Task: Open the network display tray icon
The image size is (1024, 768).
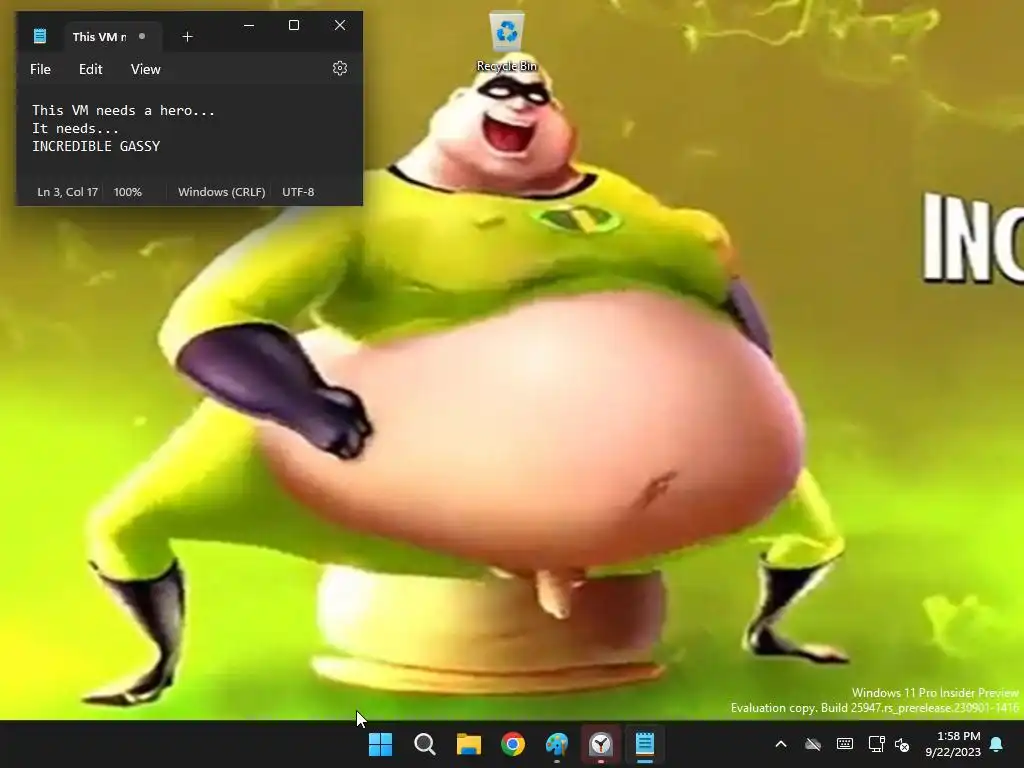Action: (x=876, y=744)
